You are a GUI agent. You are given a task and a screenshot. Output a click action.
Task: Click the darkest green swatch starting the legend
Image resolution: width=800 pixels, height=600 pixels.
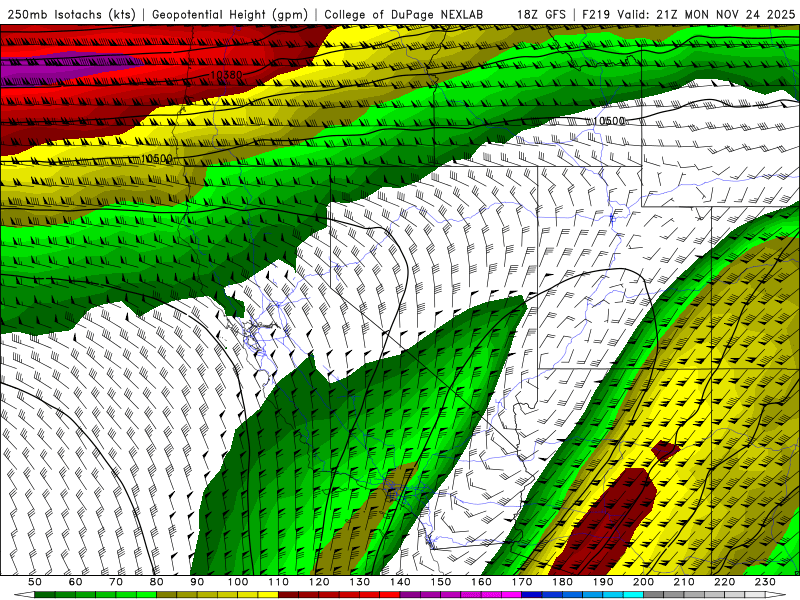[45, 594]
